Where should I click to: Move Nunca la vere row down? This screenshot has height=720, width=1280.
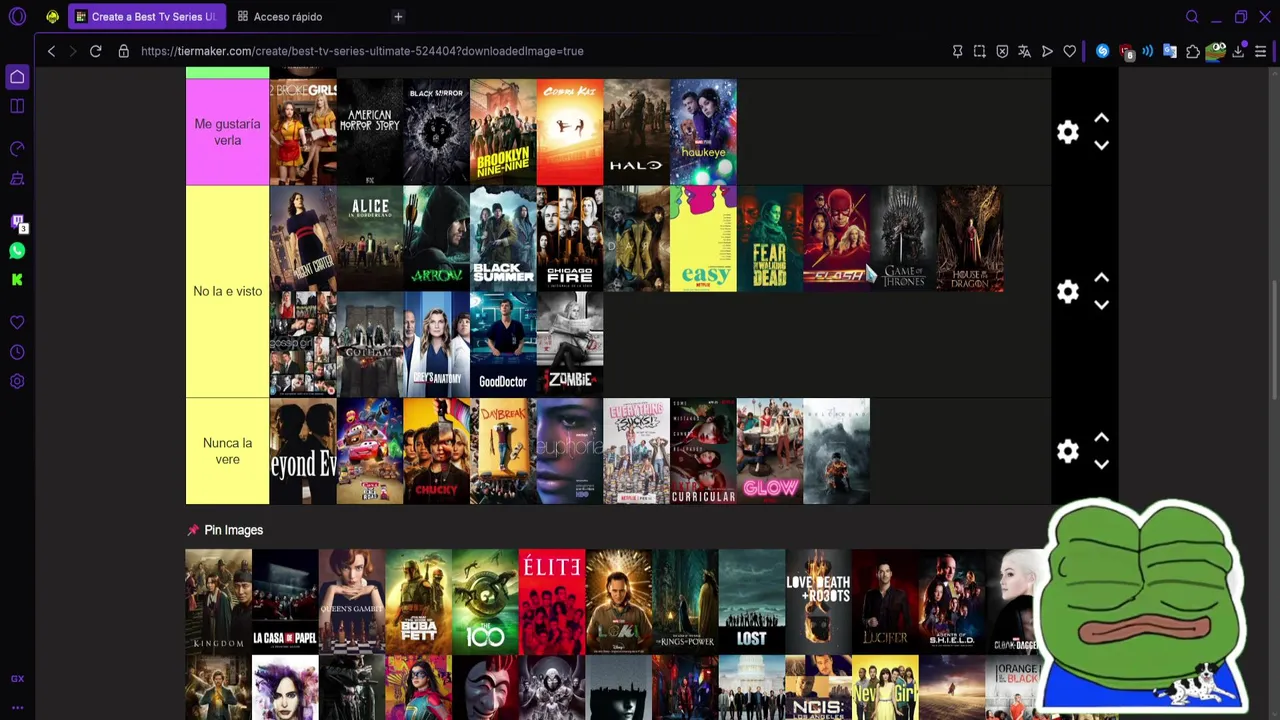tap(1101, 465)
